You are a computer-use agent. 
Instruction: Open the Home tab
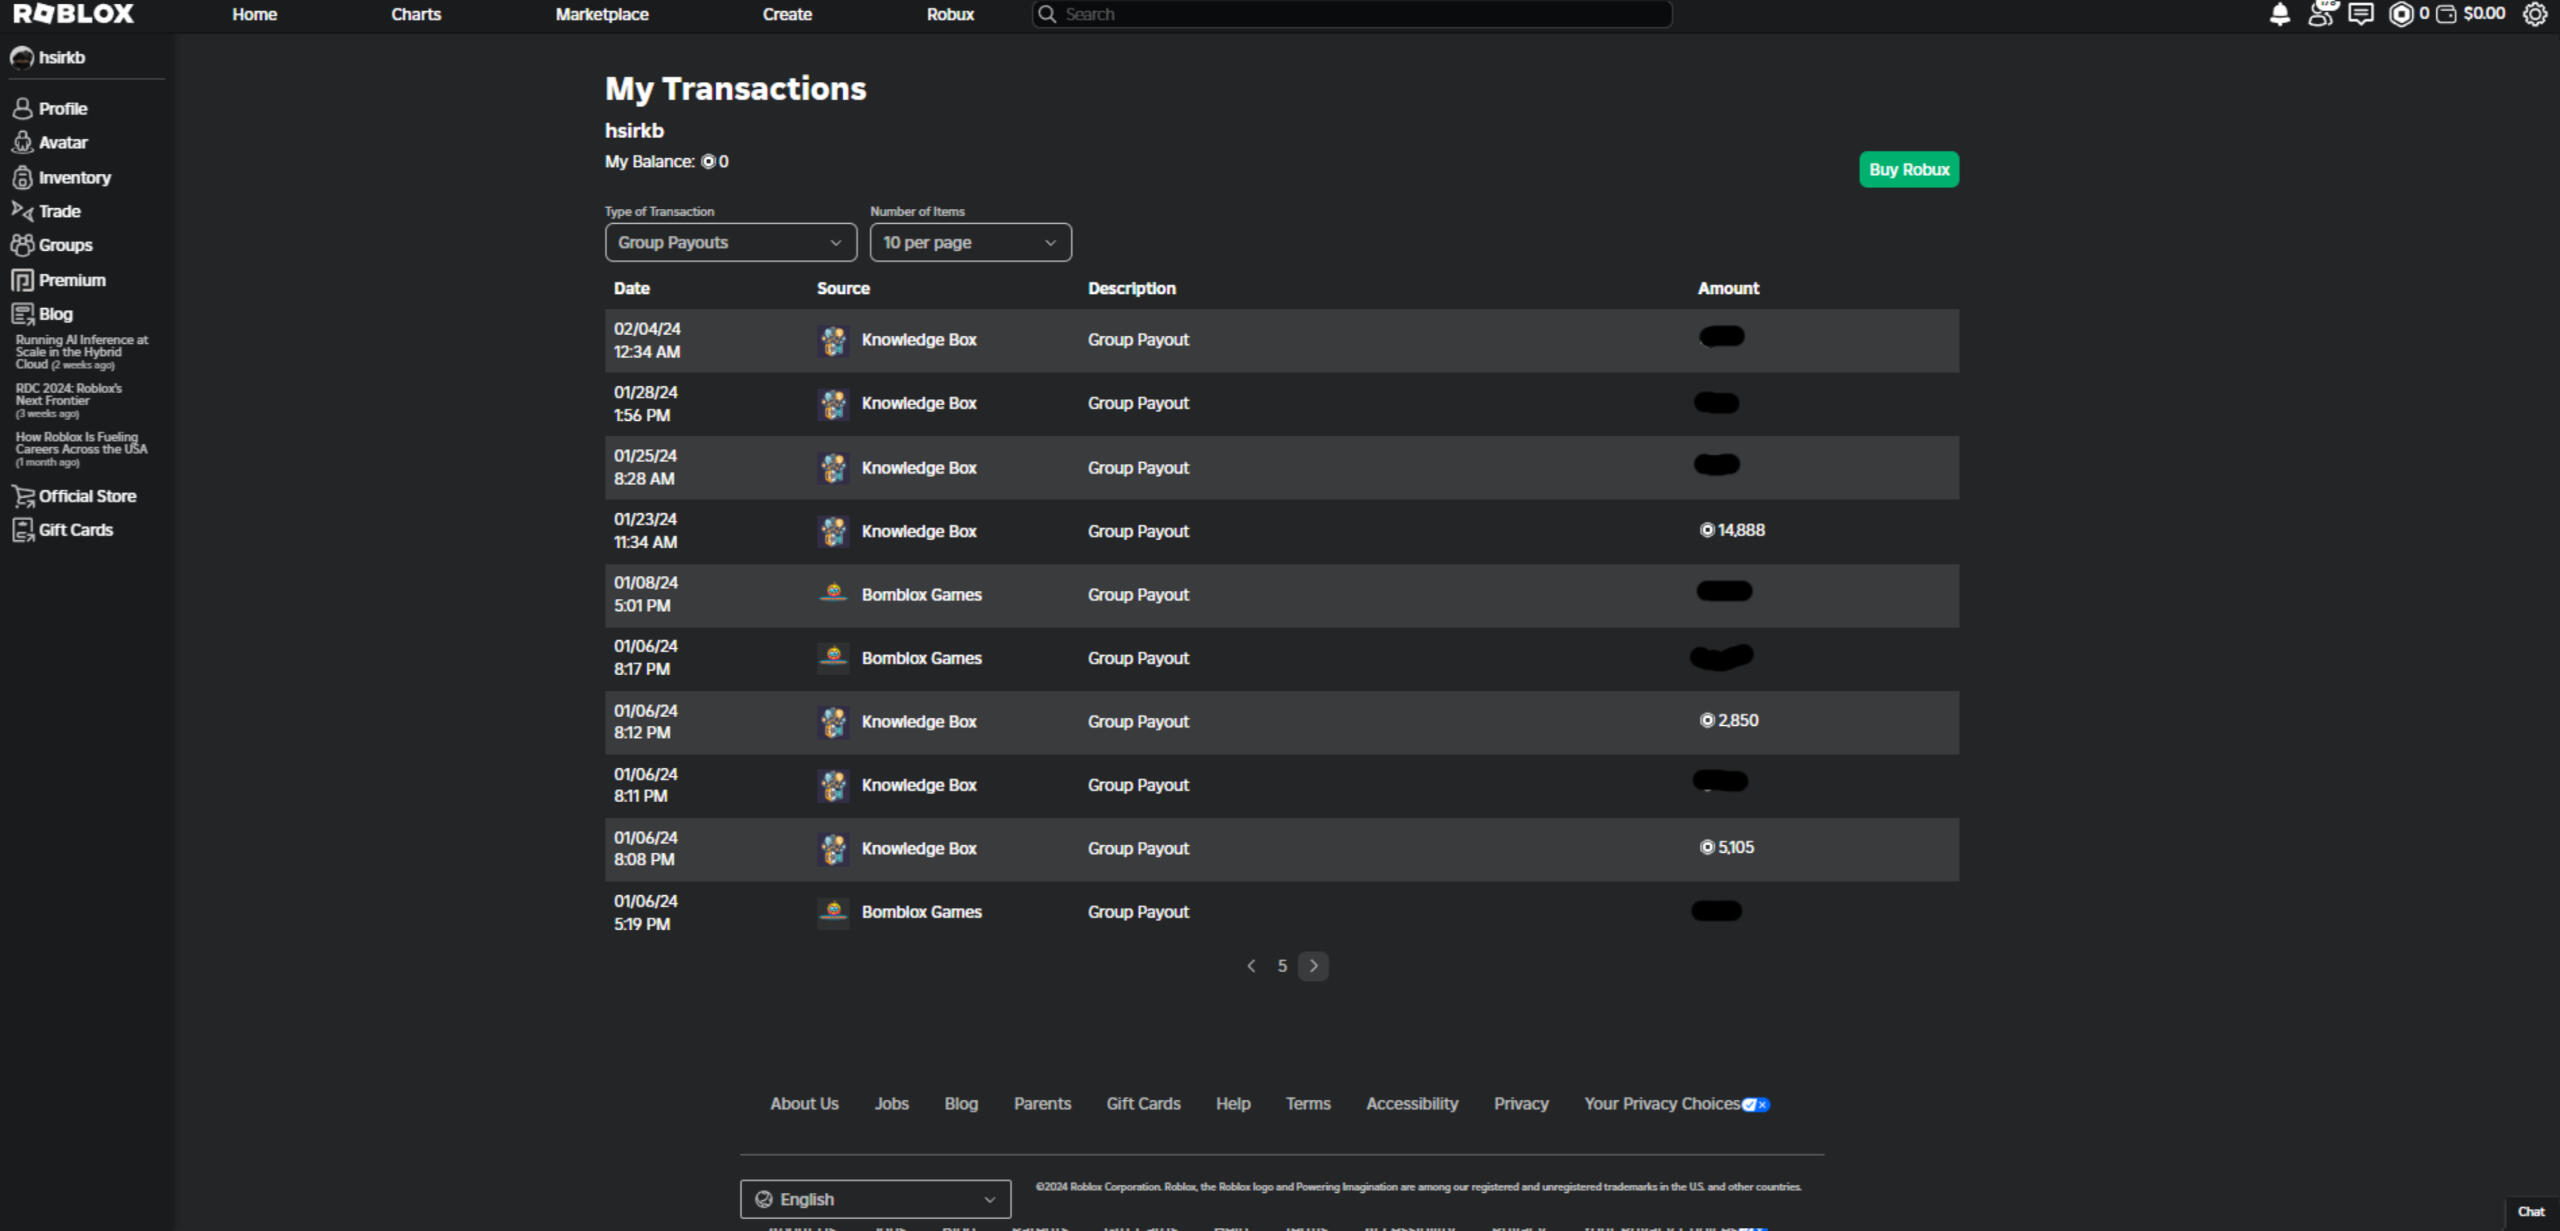(x=255, y=14)
